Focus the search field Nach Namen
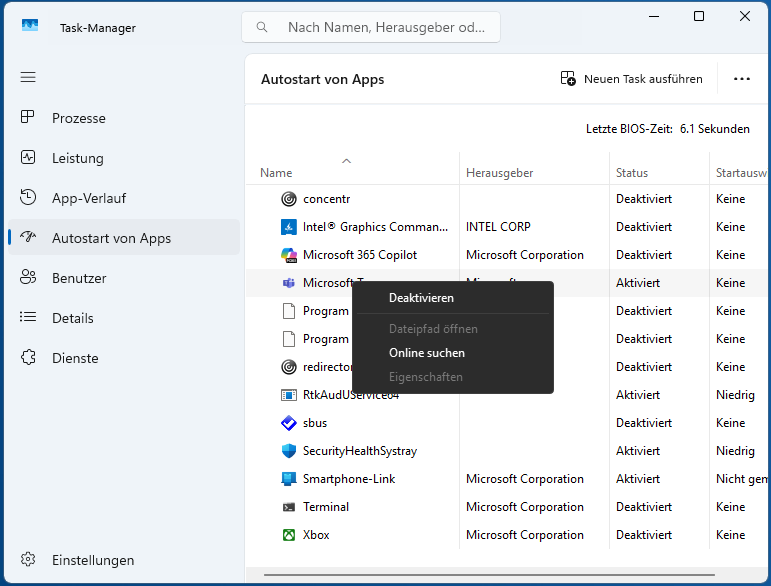Image resolution: width=771 pixels, height=586 pixels. tap(371, 27)
